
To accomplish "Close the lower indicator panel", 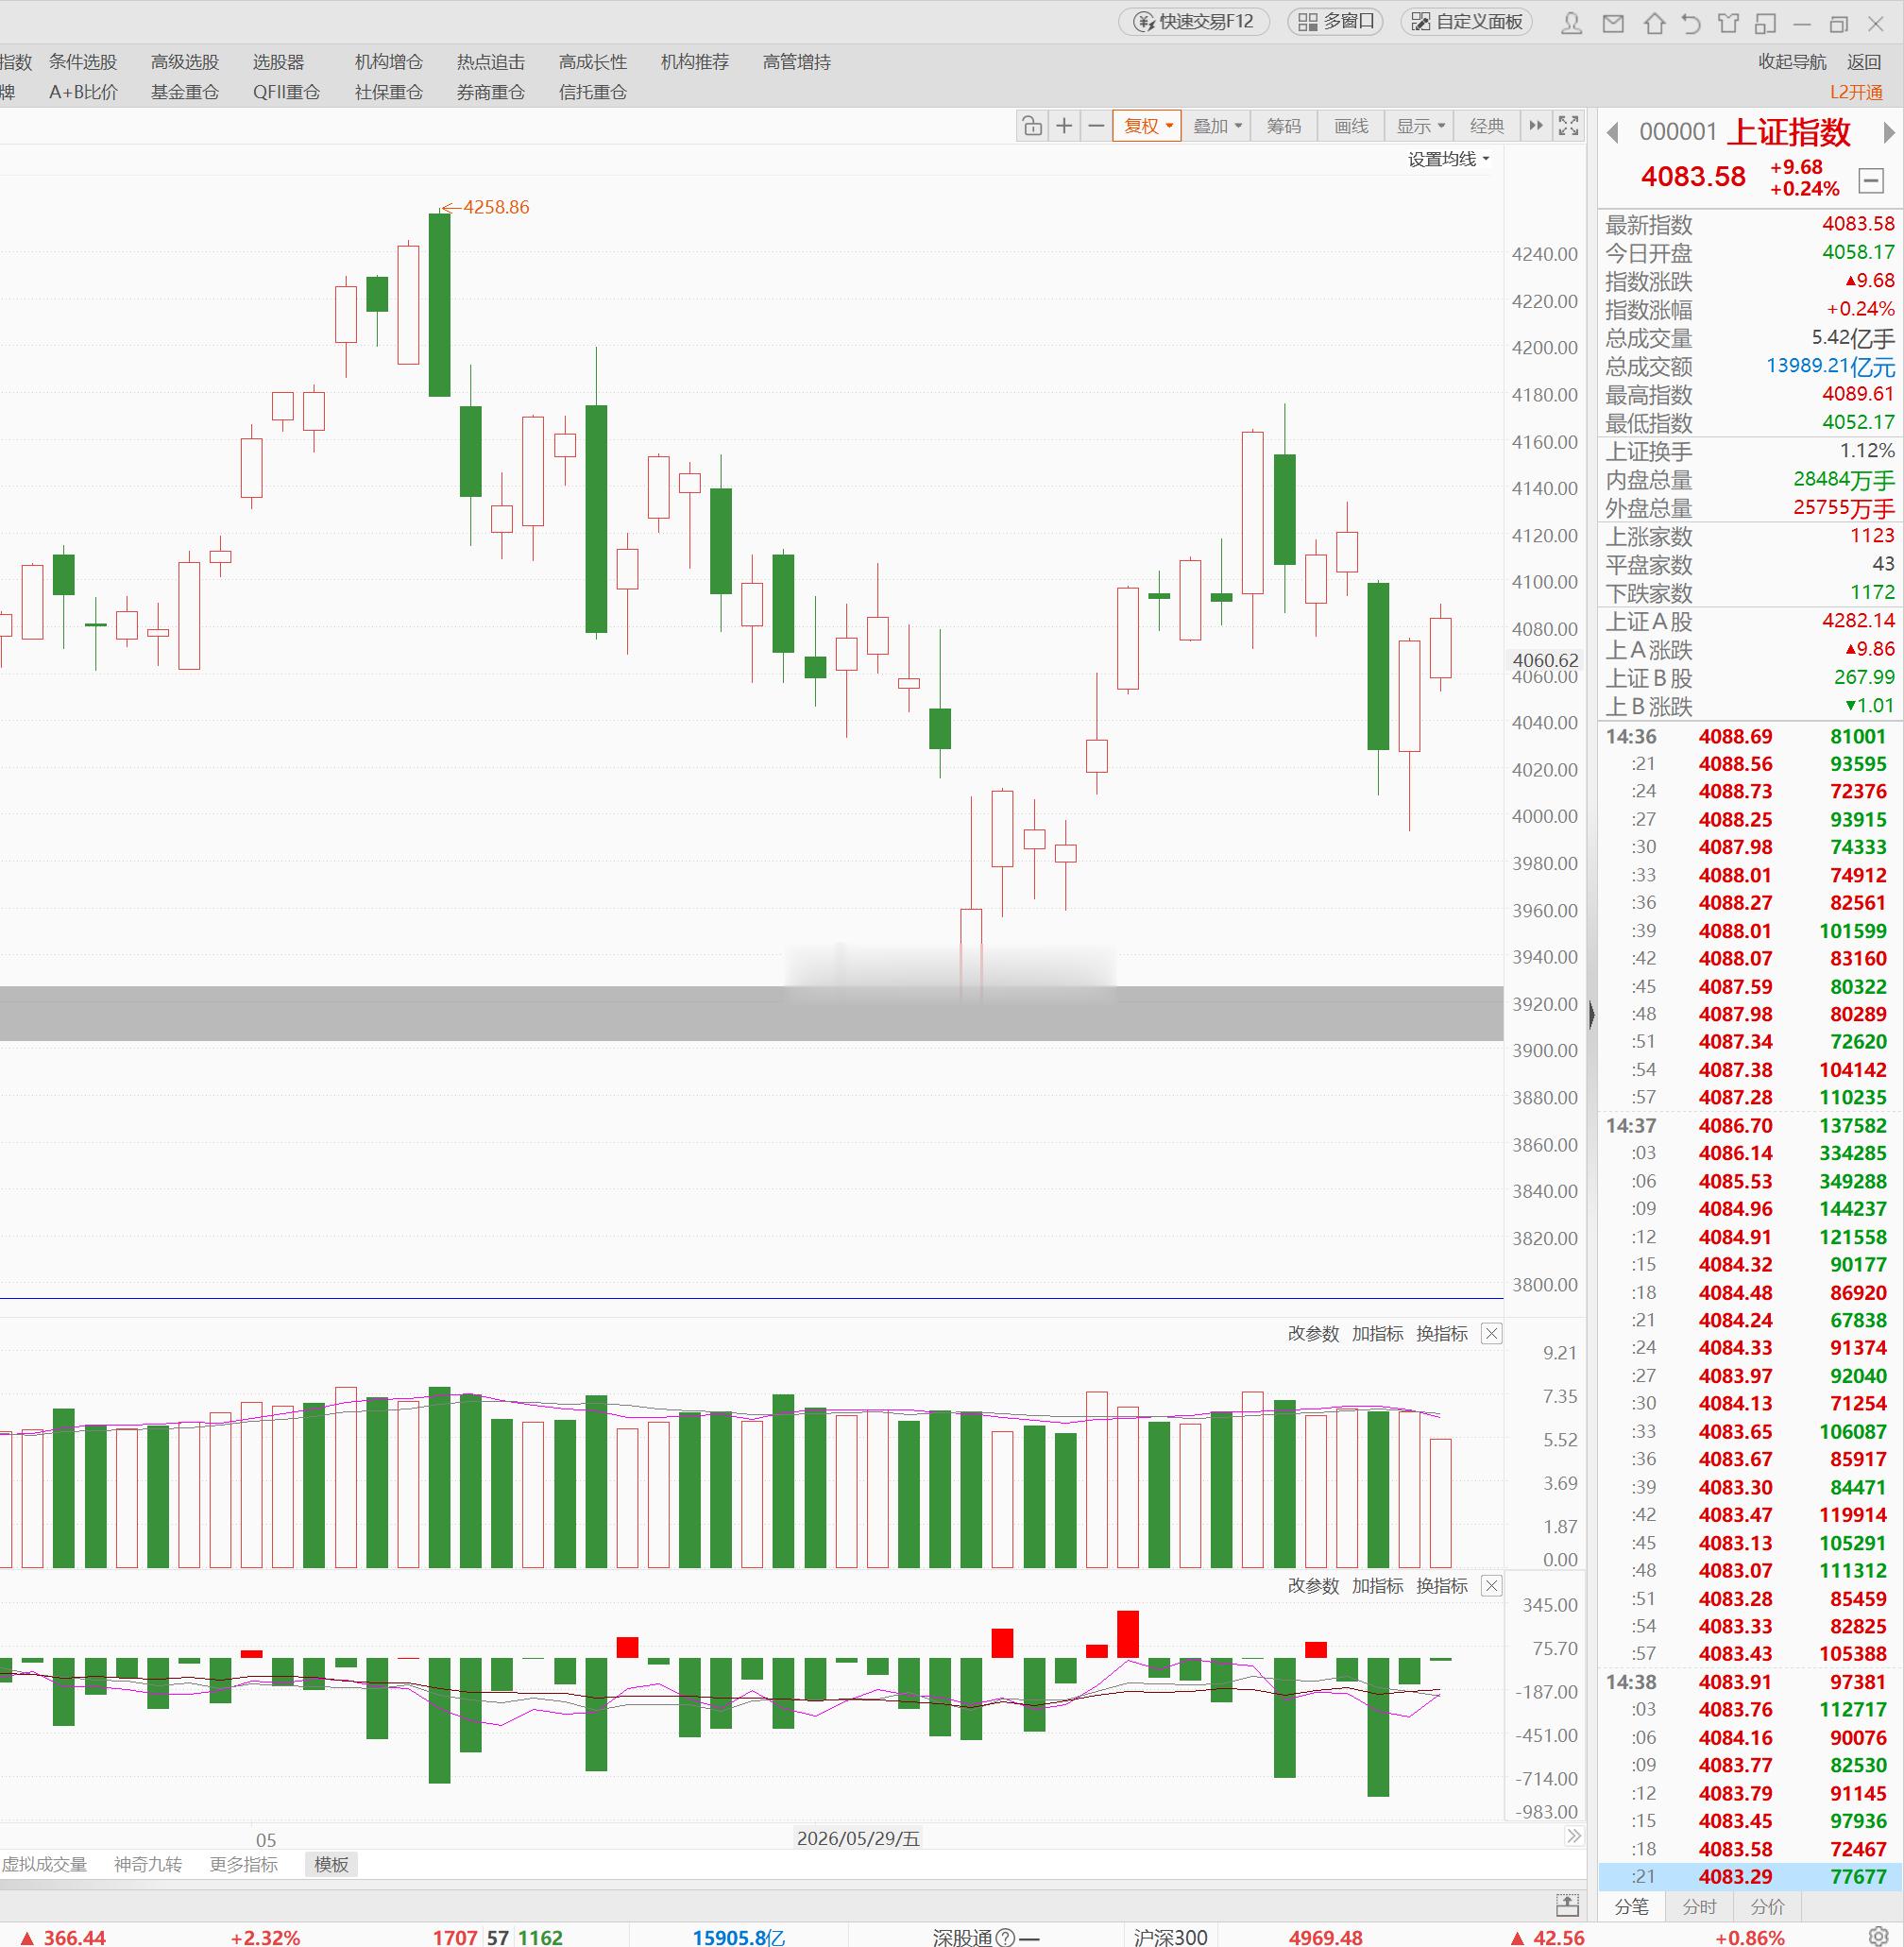I will [1491, 1585].
